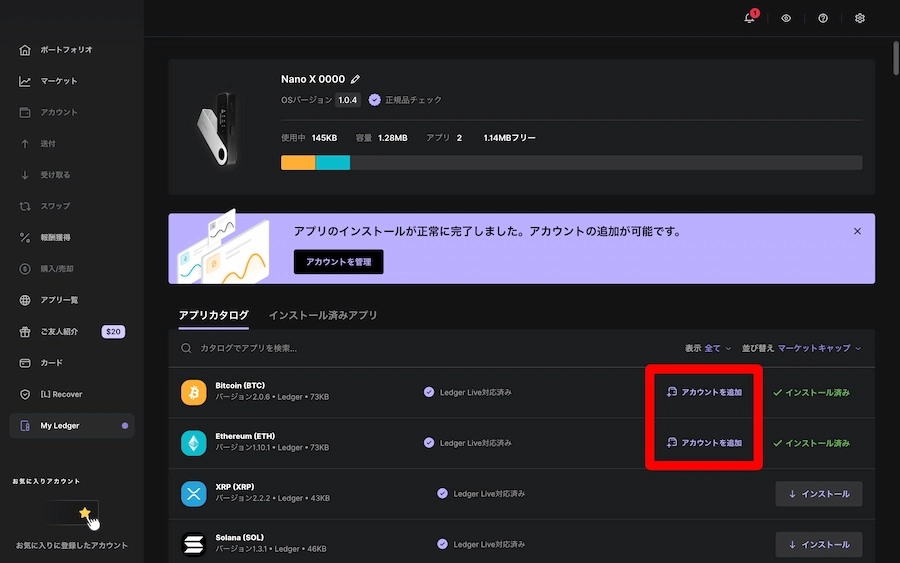Install the XRP app
Image resolution: width=900 pixels, height=563 pixels.
[818, 494]
